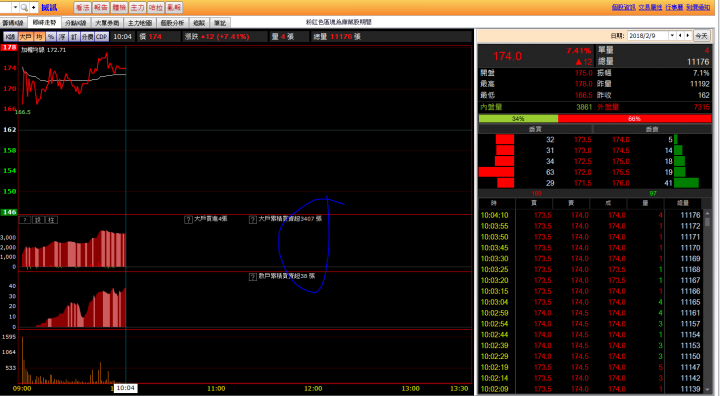Switch to the 分點K線 tab
720x396 pixels.
76,23
